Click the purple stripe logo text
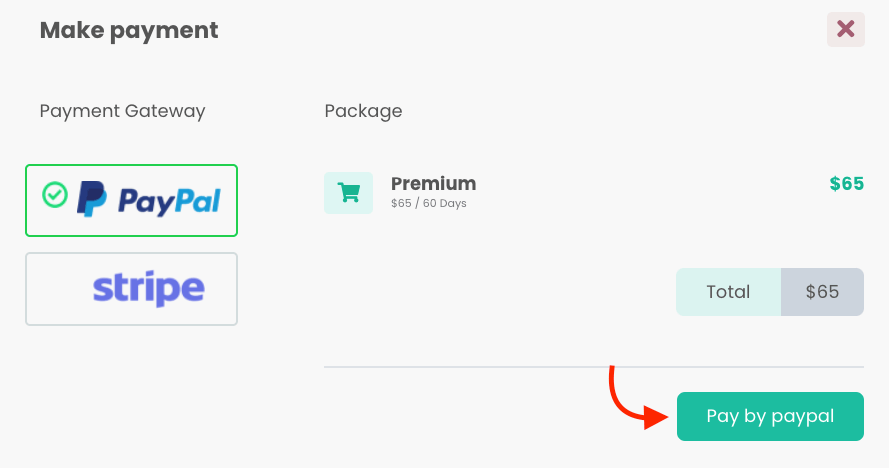 point(149,289)
